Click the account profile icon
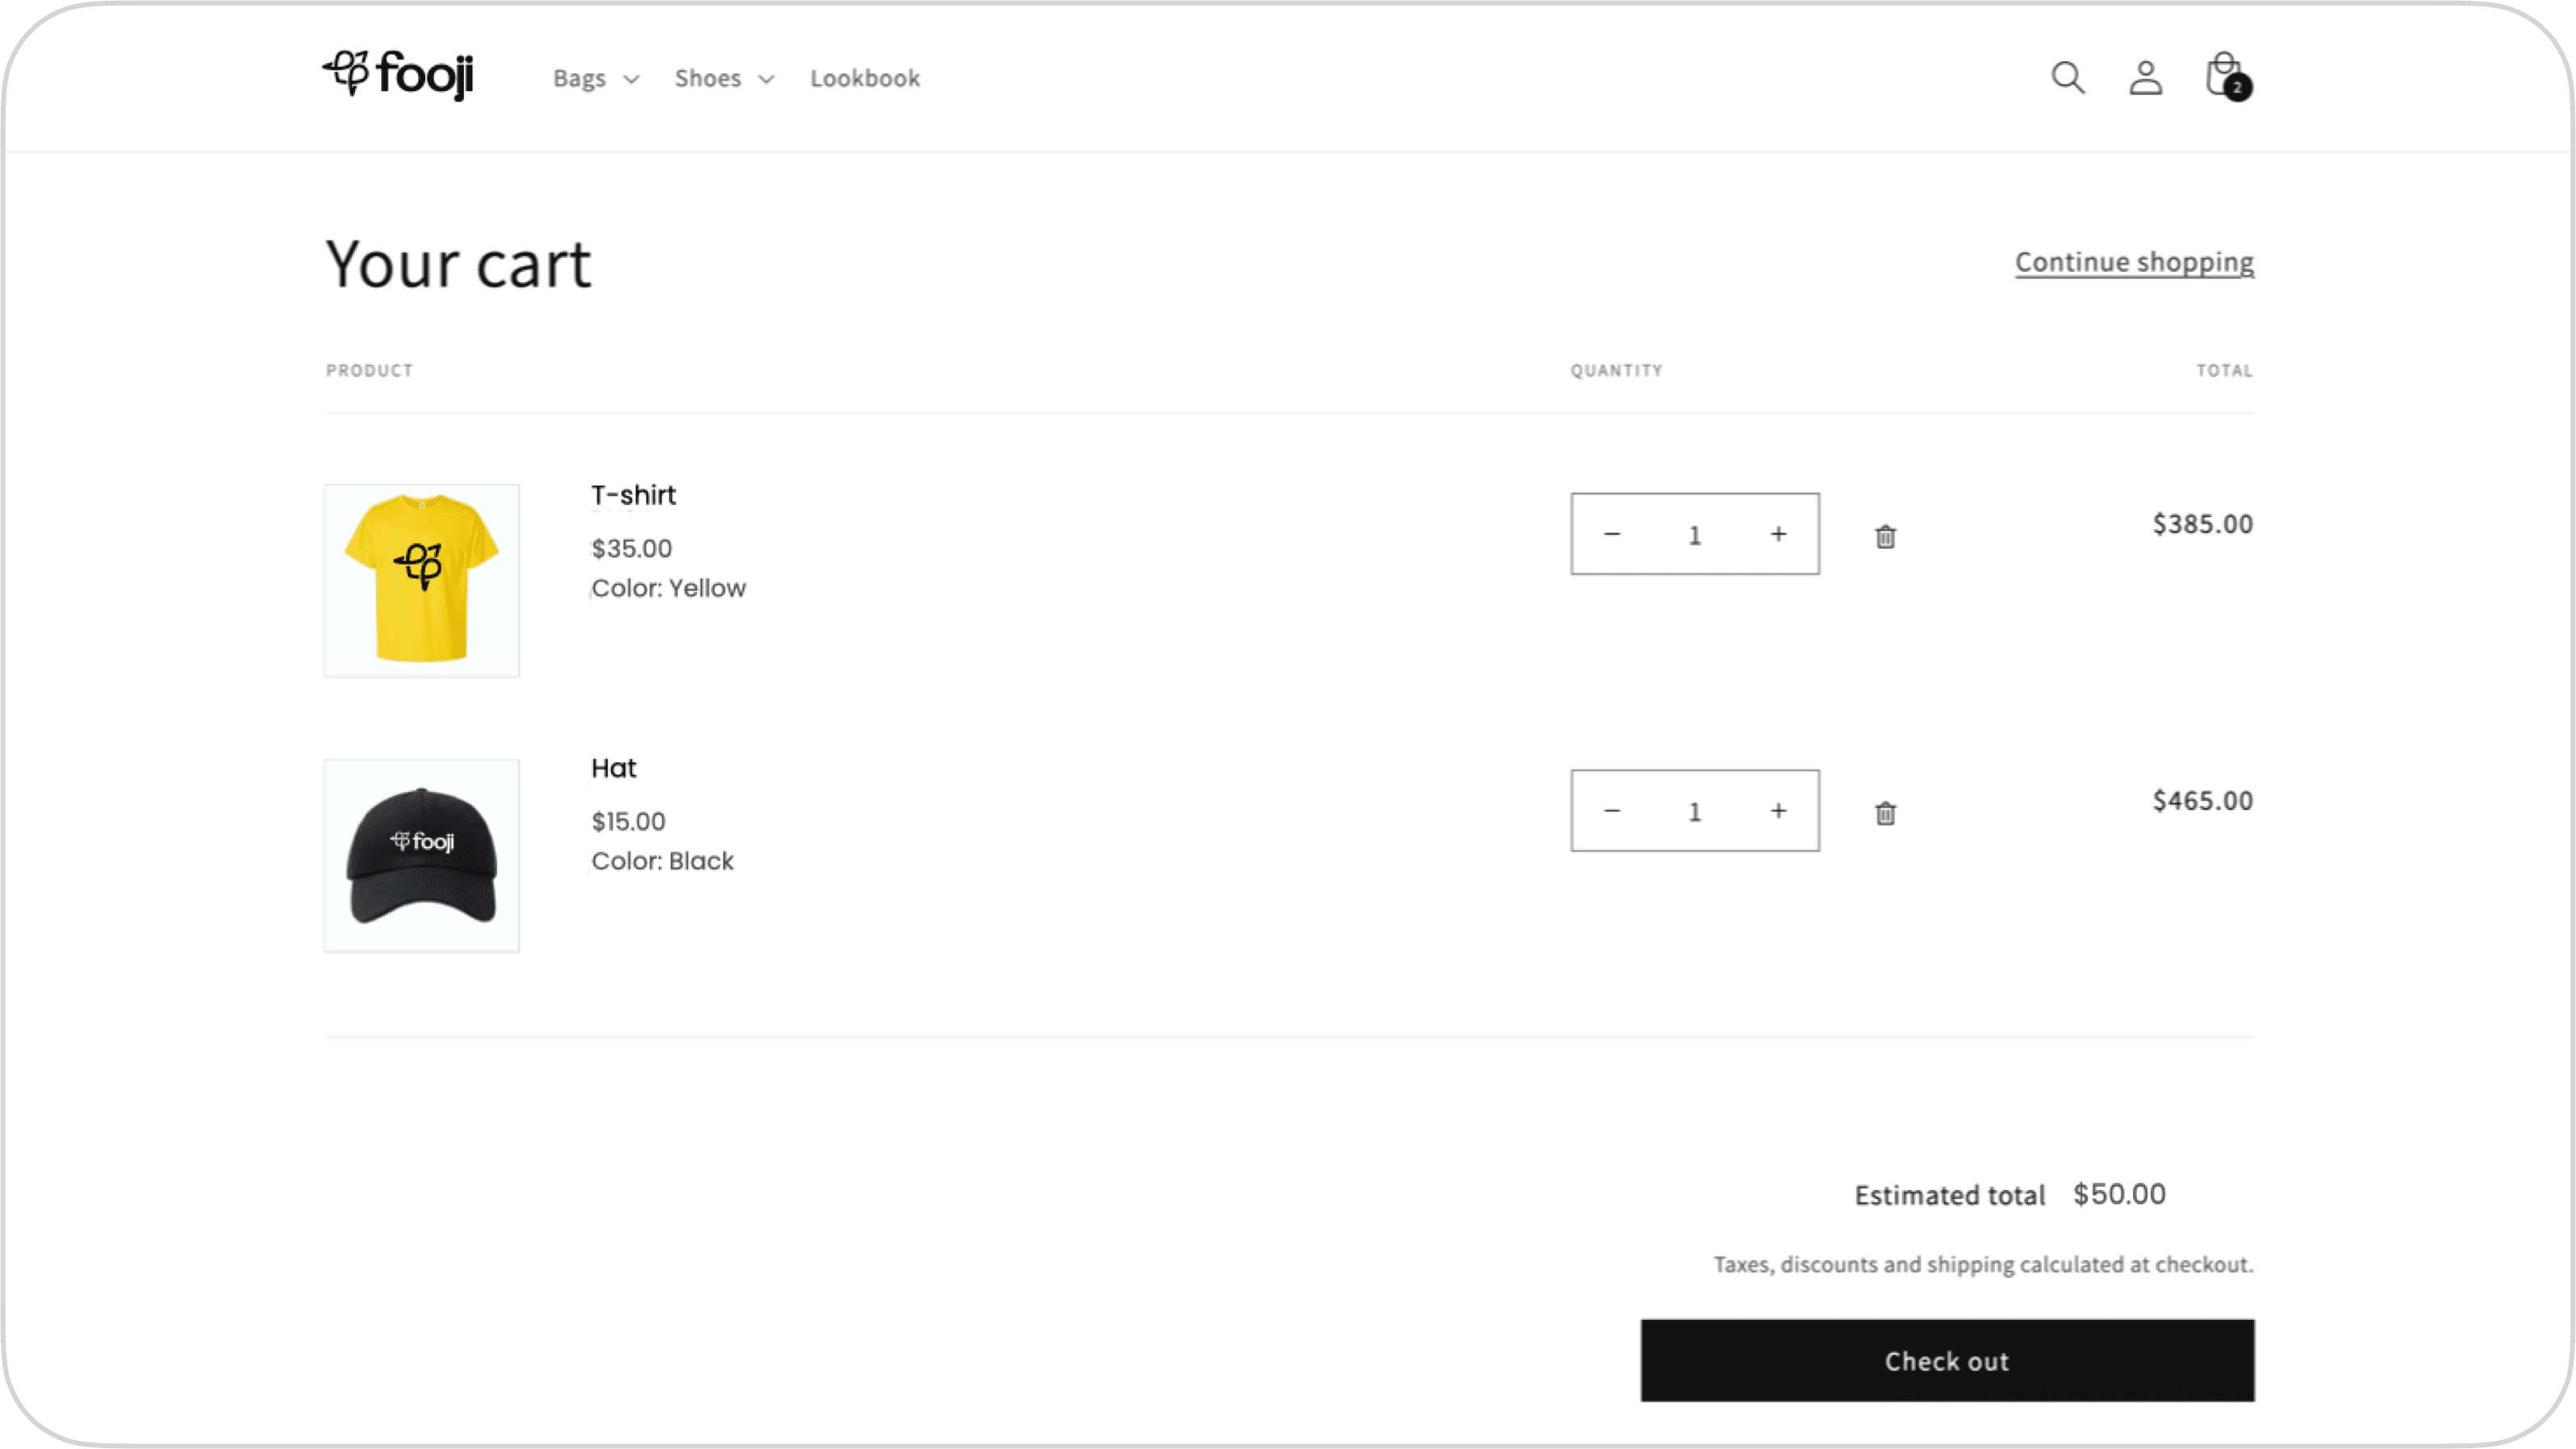 pos(2145,77)
